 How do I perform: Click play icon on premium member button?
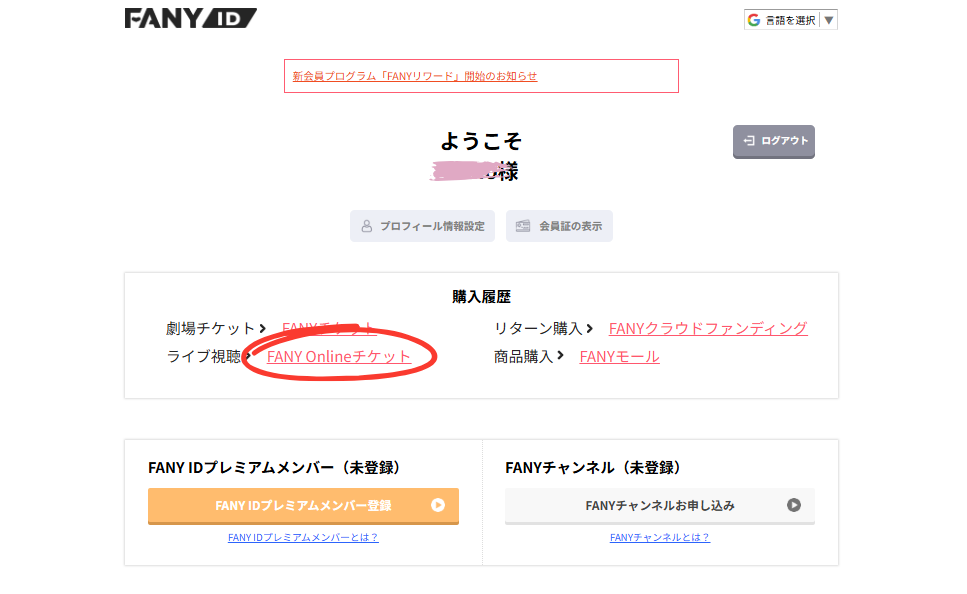(438, 505)
